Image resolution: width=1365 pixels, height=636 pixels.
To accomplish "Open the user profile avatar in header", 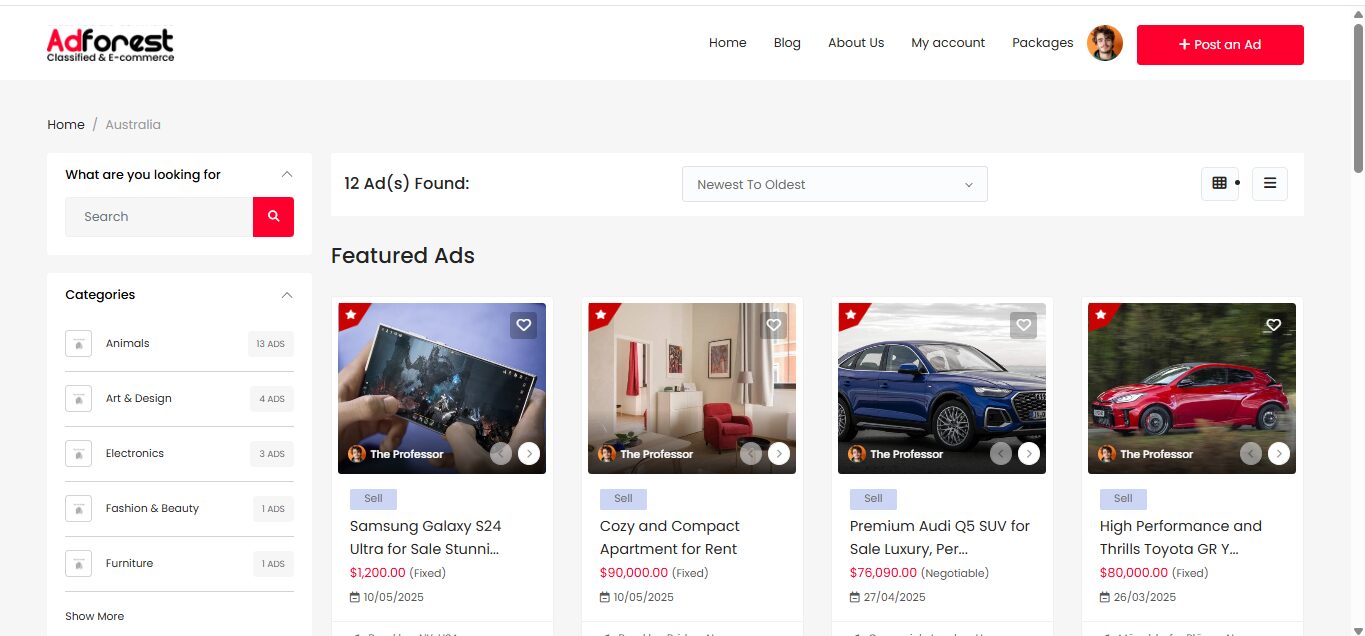I will [x=1105, y=43].
